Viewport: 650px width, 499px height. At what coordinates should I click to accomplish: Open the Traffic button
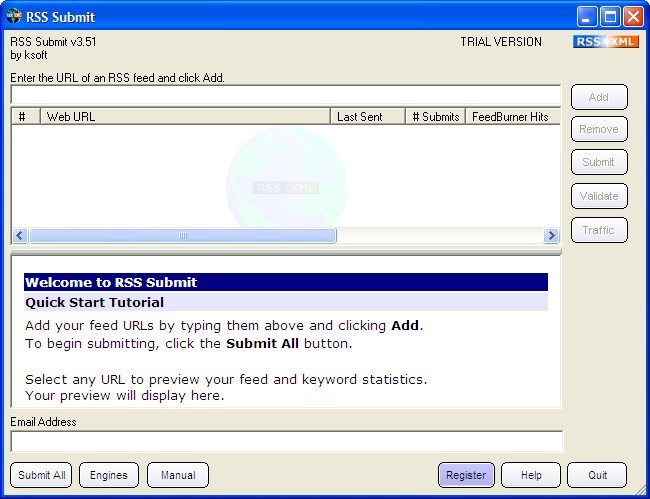599,230
